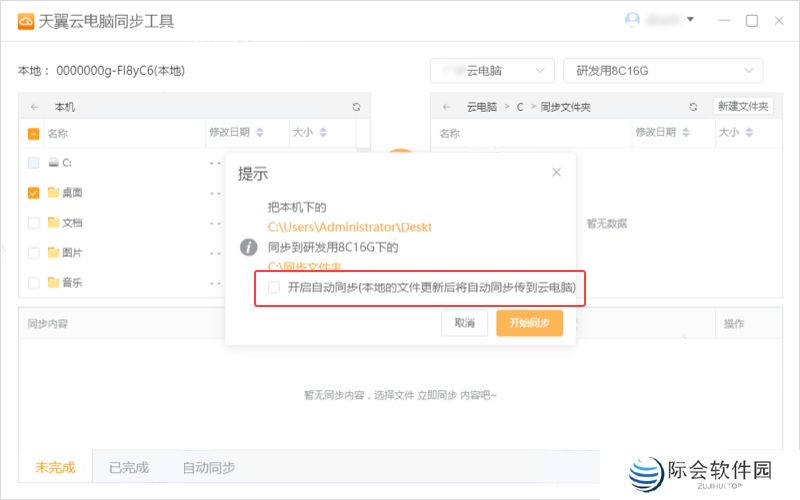Refresh the cloud folder file list
Image resolution: width=800 pixels, height=500 pixels.
click(x=693, y=107)
